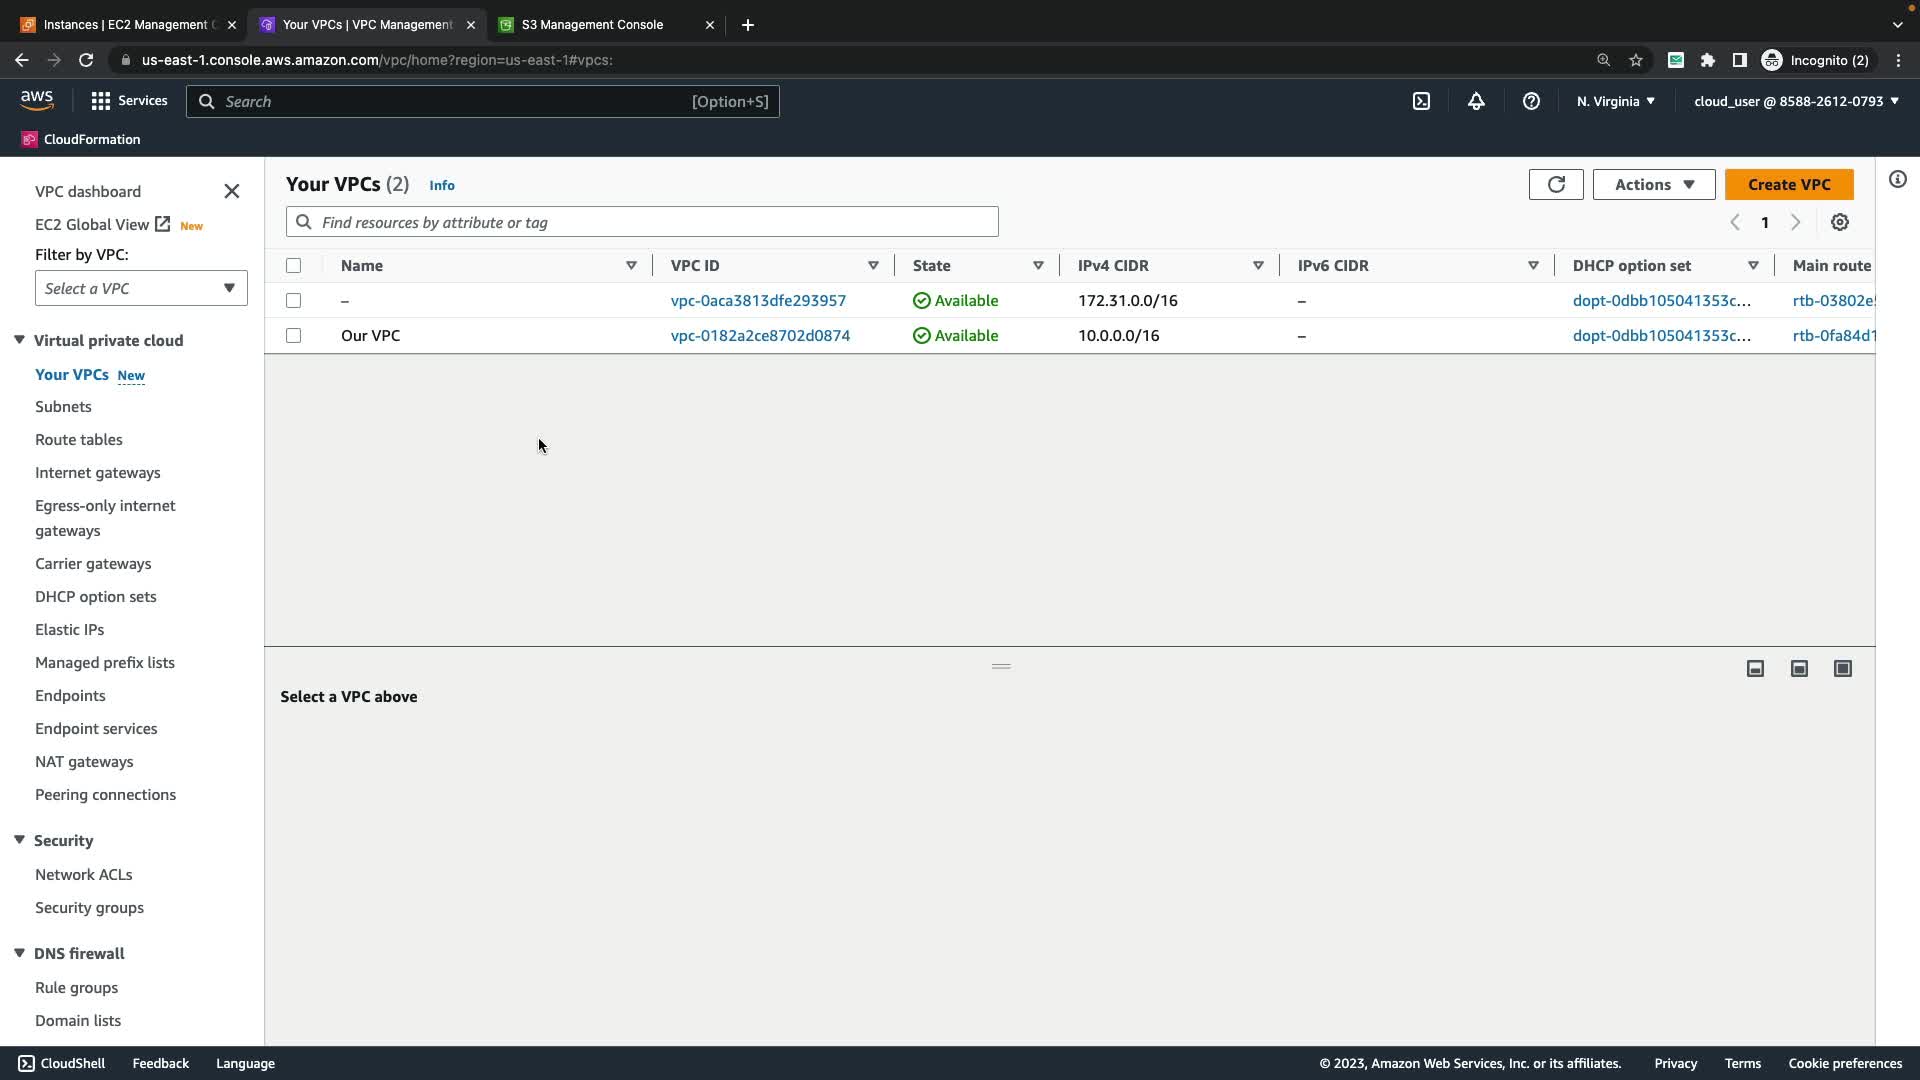The width and height of the screenshot is (1920, 1080).
Task: Open the vpc-0182a2ce8702d0874 link
Action: click(760, 335)
